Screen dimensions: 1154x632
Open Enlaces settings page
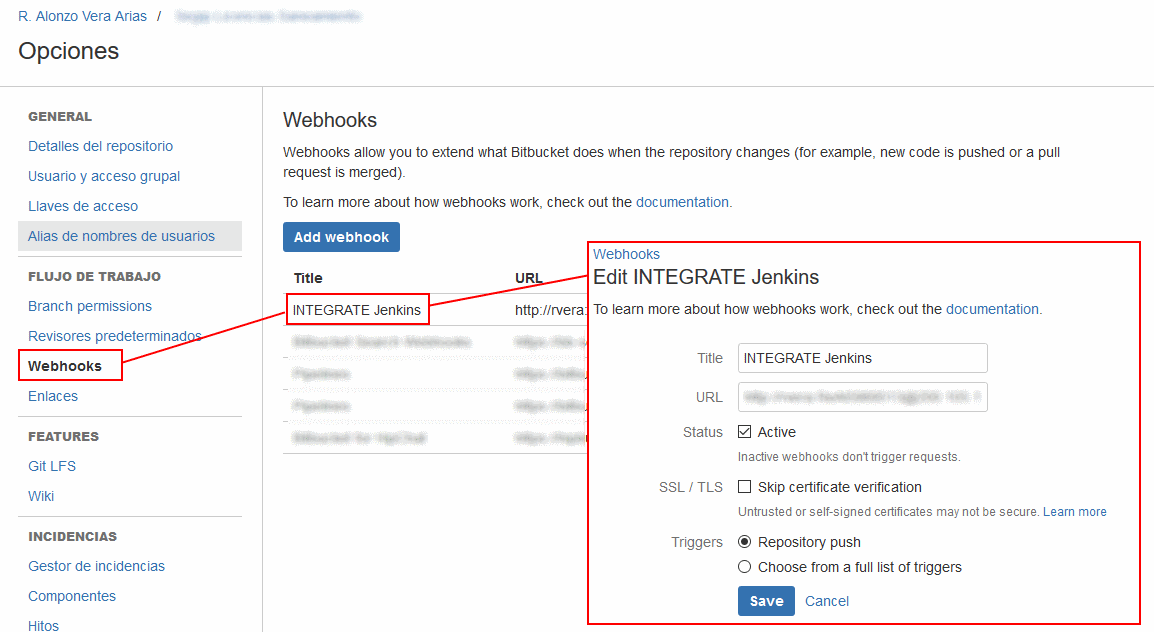click(53, 397)
